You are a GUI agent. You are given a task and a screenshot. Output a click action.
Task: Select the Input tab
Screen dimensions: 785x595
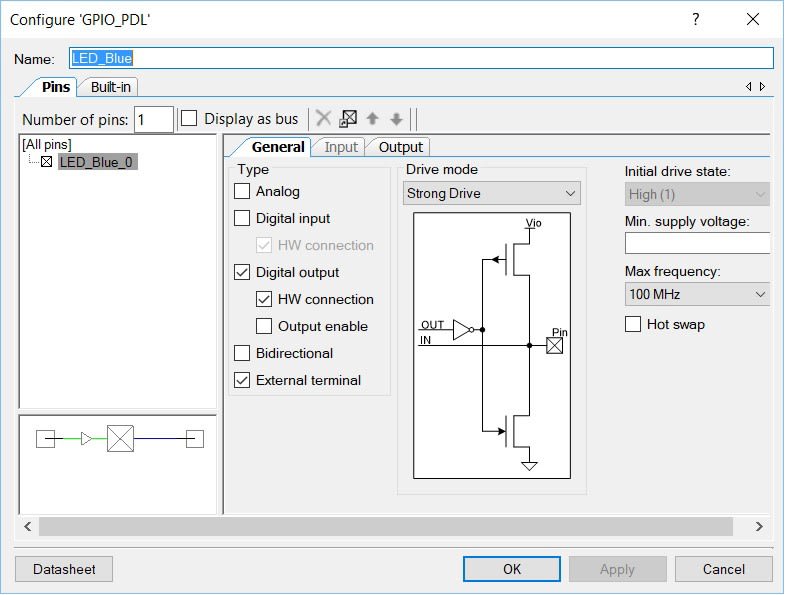point(340,147)
